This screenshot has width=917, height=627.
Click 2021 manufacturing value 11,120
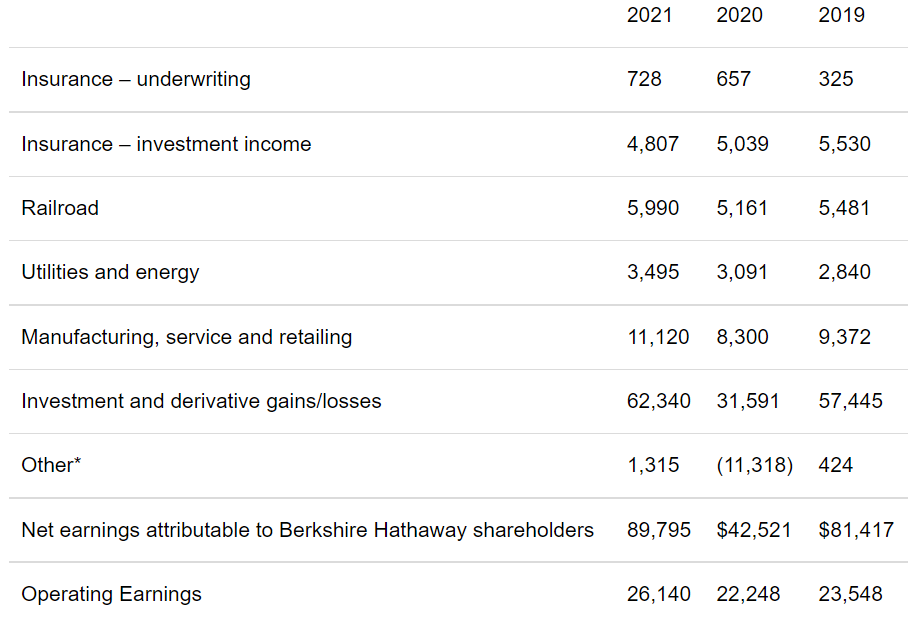pyautogui.click(x=658, y=337)
